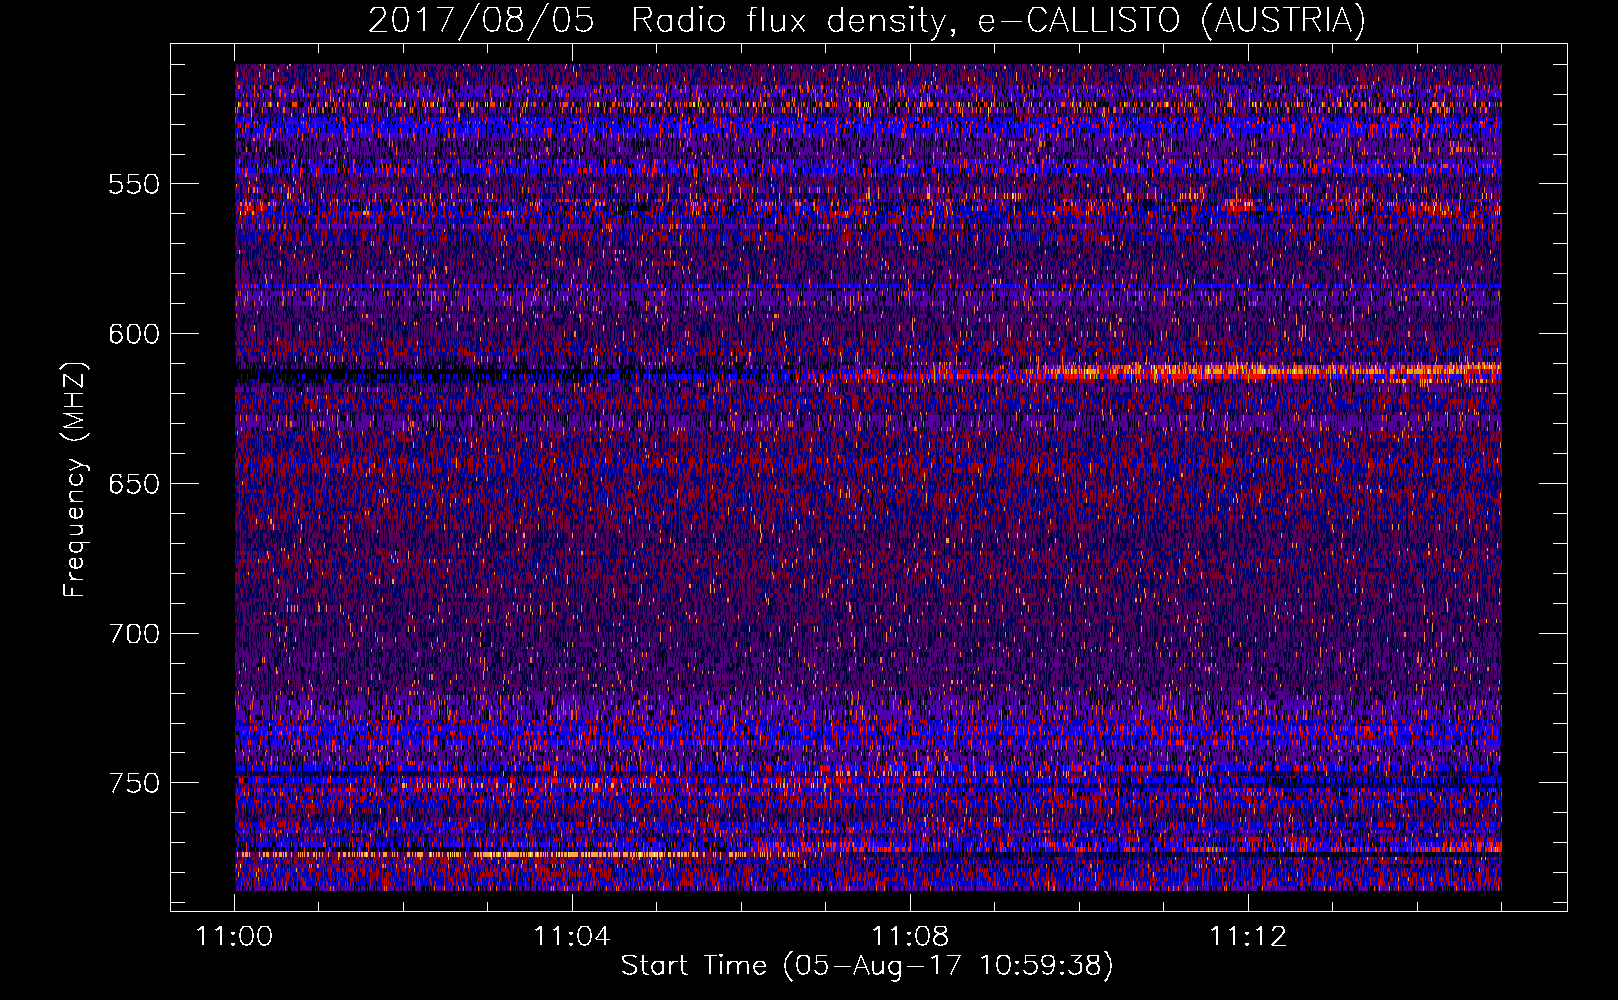1618x1000 pixels.
Task: Click the 11:00 time tick label
Action: (235, 937)
